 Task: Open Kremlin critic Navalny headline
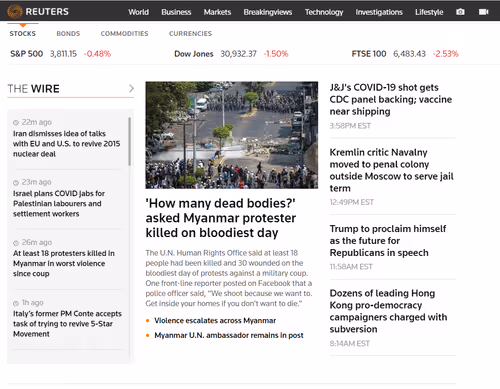click(391, 170)
